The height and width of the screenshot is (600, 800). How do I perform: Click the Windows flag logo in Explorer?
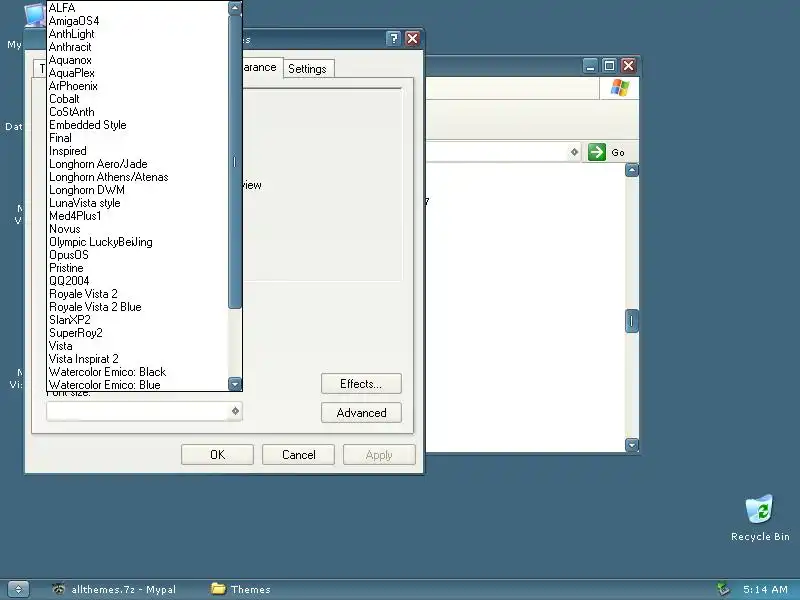619,88
